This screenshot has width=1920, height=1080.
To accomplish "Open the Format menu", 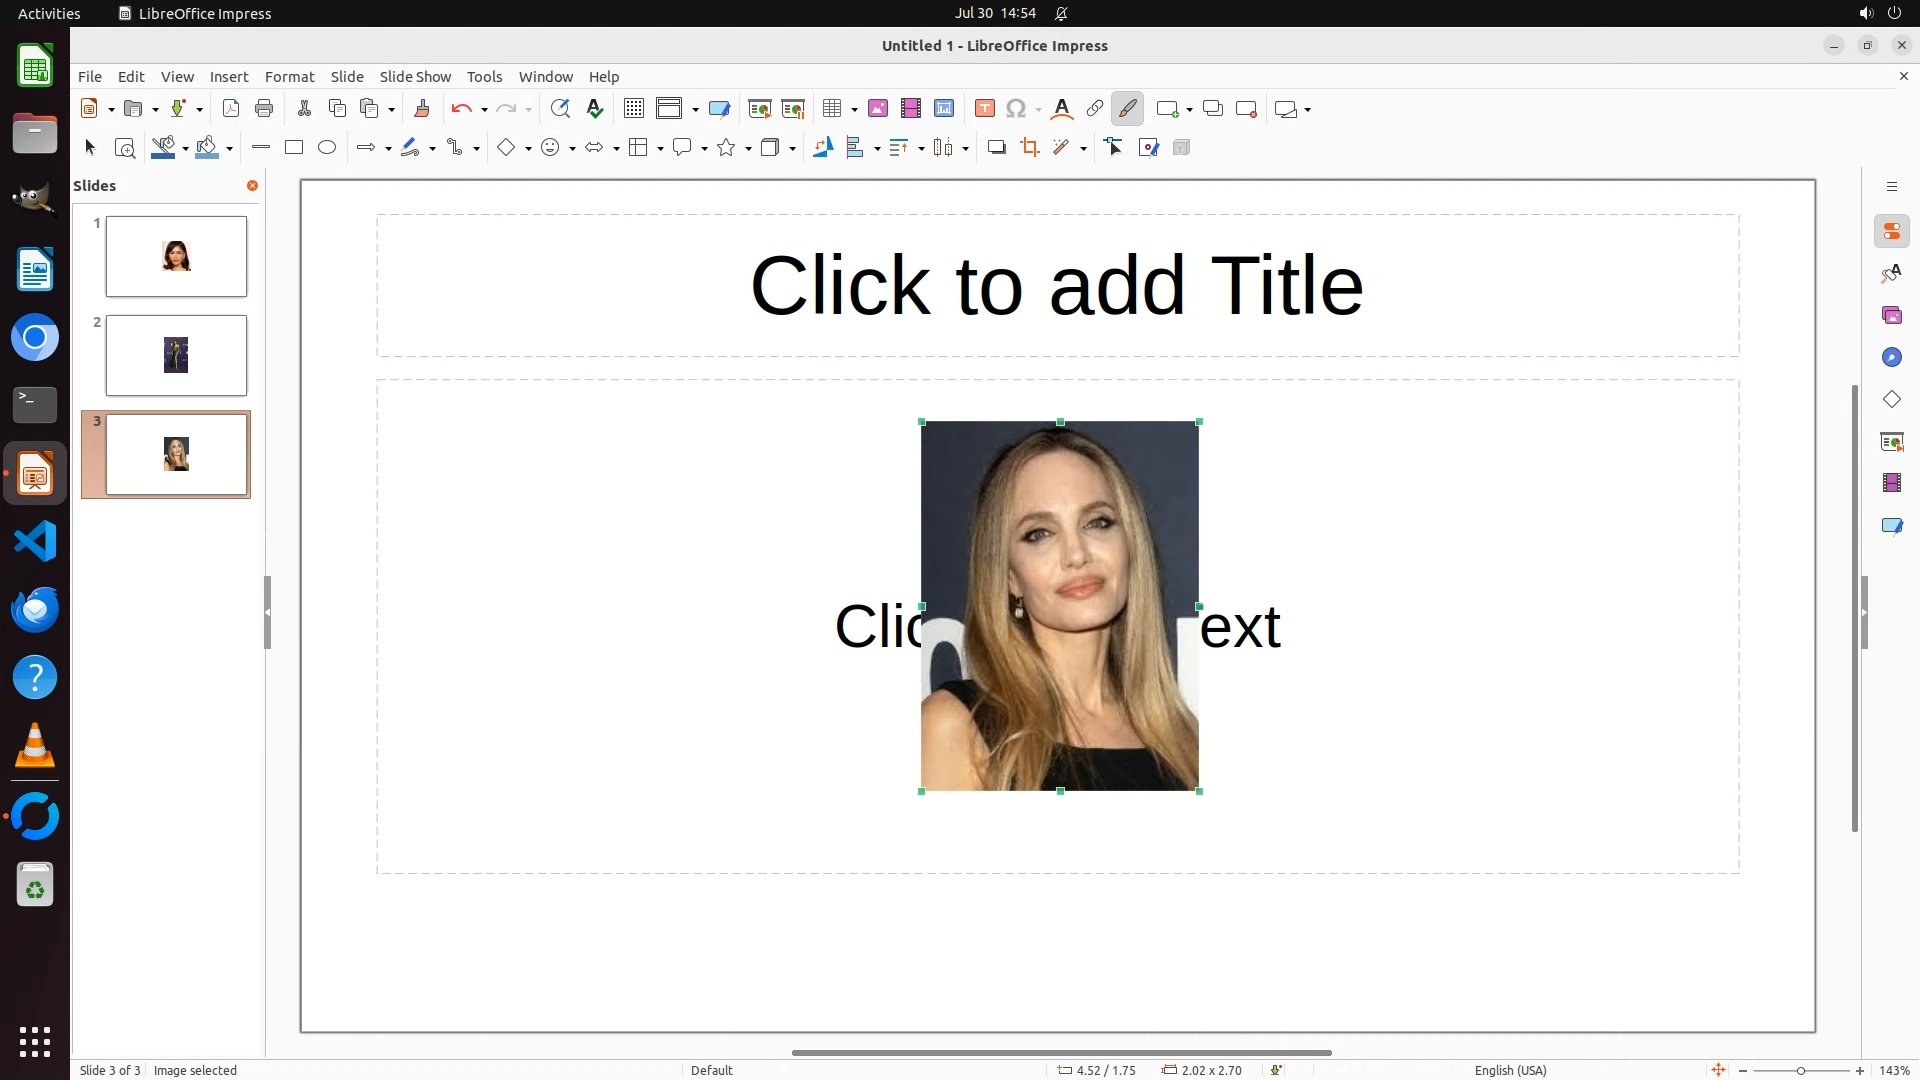I will coord(289,77).
